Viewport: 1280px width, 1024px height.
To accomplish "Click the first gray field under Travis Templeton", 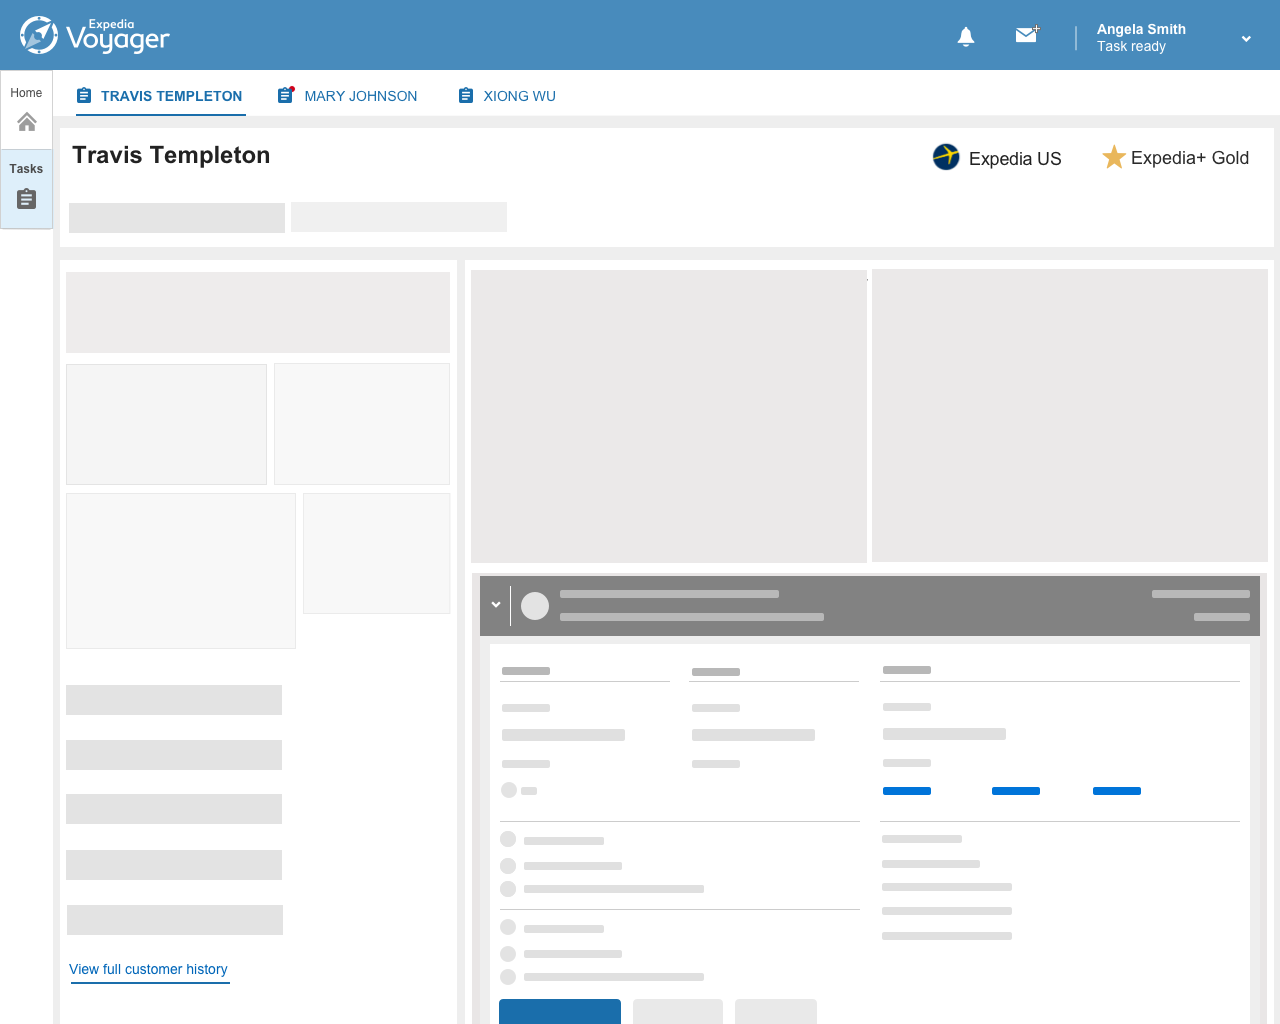I will coord(177,218).
